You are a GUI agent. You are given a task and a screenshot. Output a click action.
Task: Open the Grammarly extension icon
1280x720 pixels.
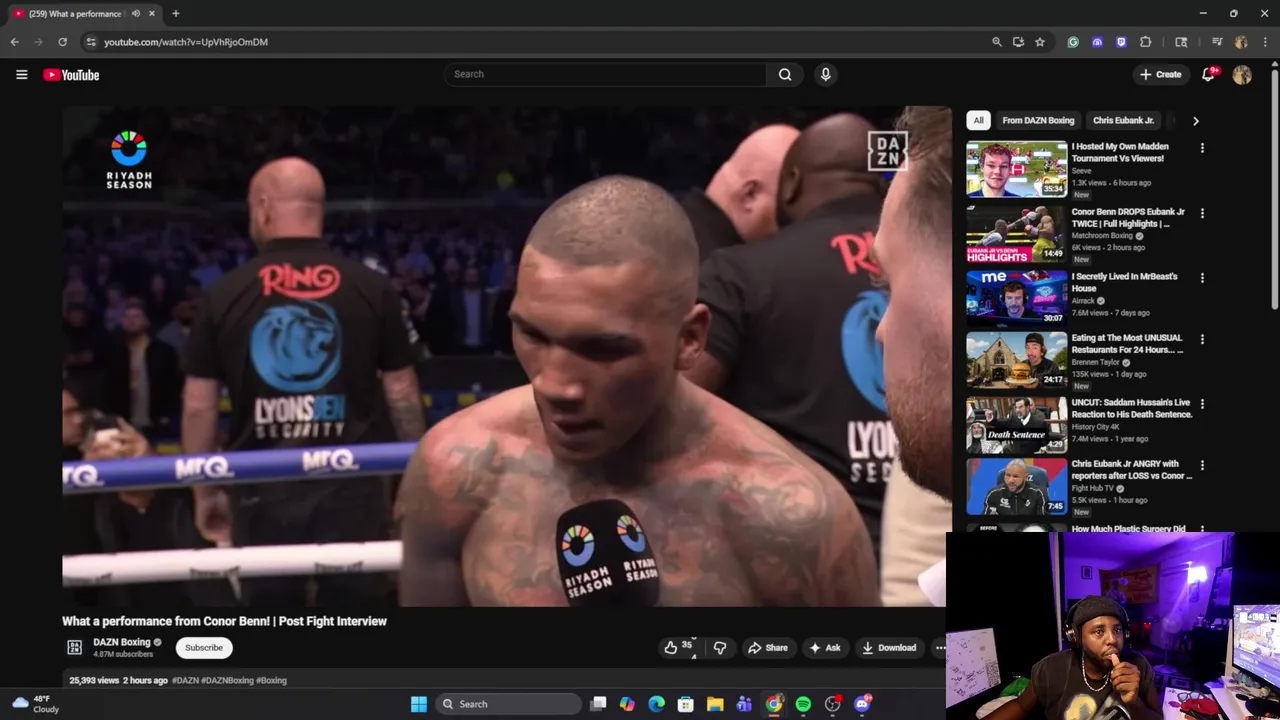(x=1073, y=42)
